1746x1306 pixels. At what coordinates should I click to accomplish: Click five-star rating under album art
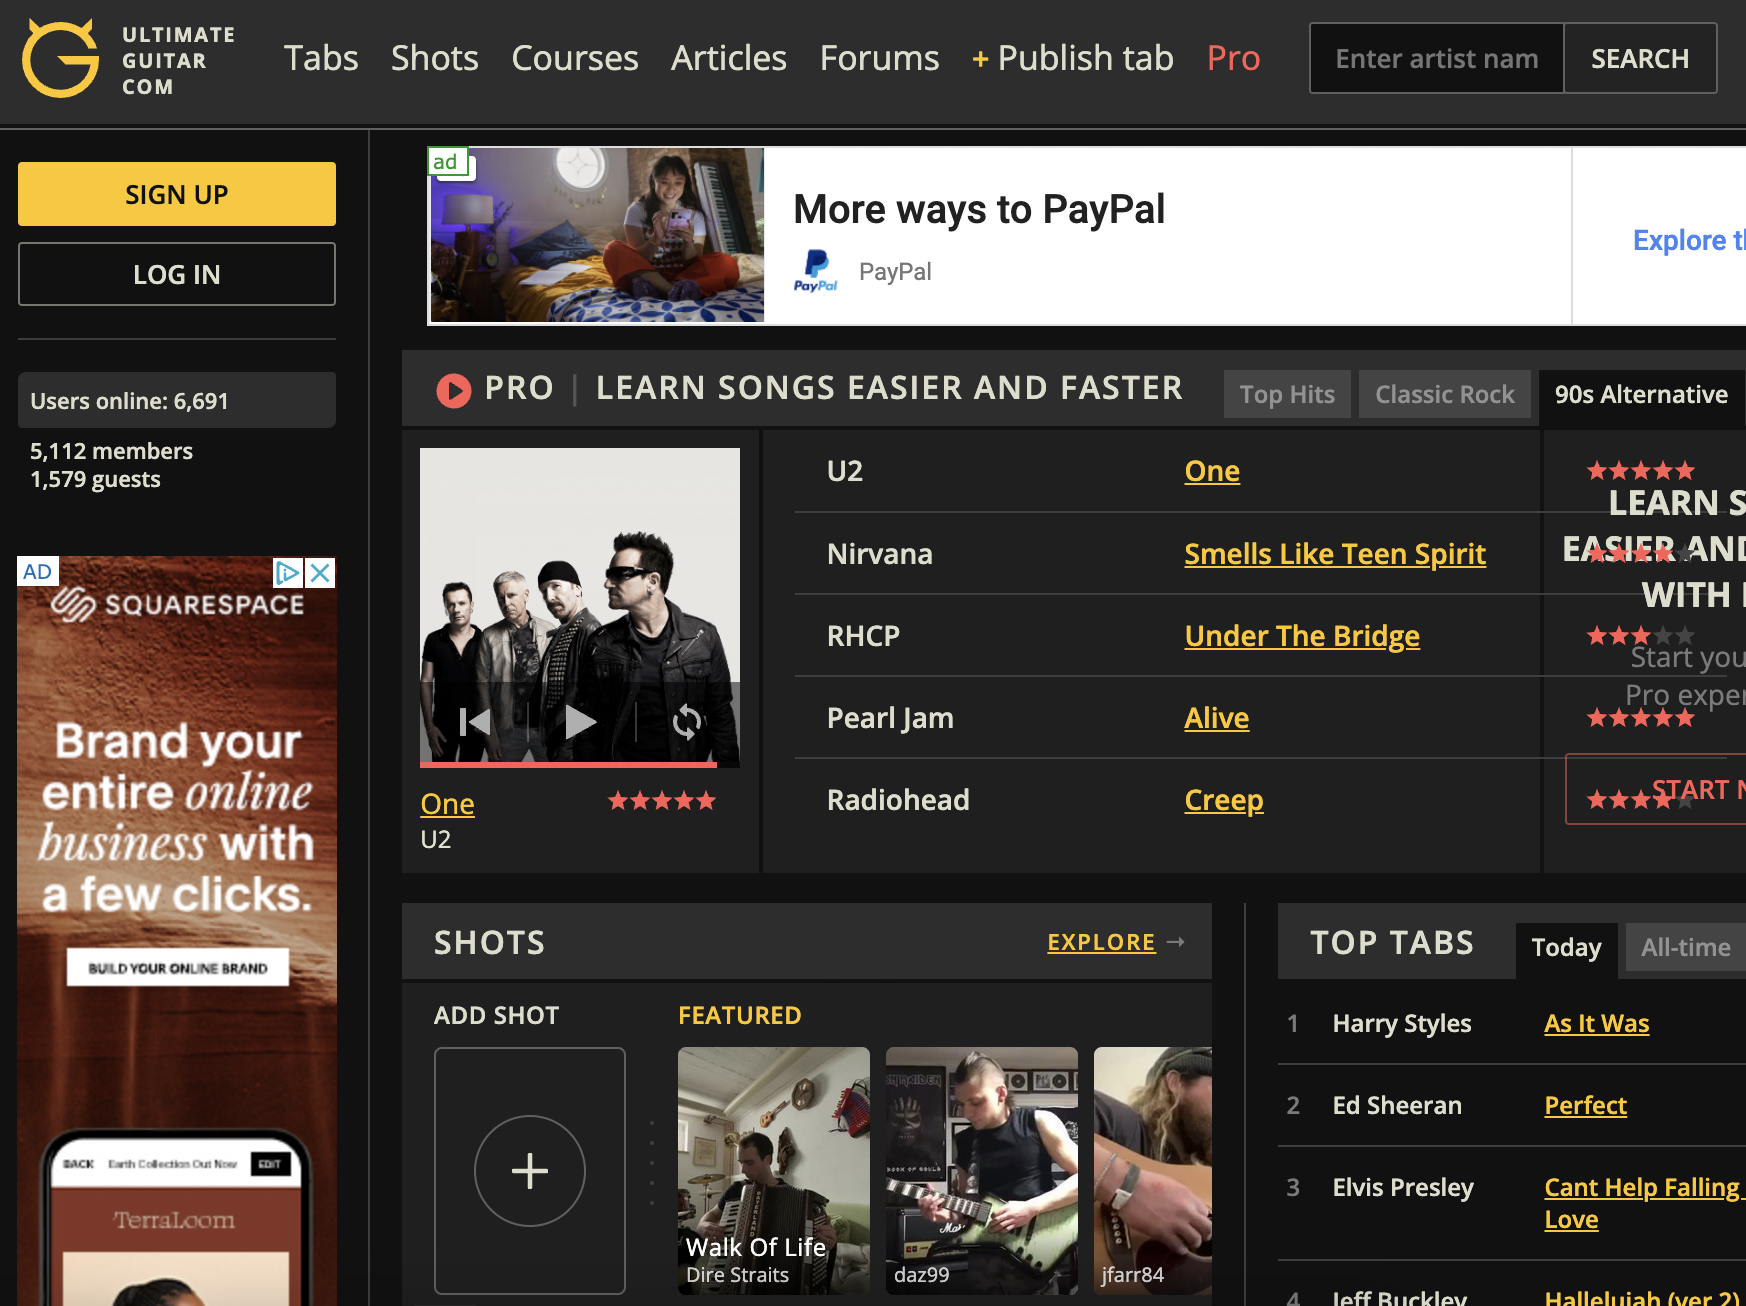click(x=662, y=801)
